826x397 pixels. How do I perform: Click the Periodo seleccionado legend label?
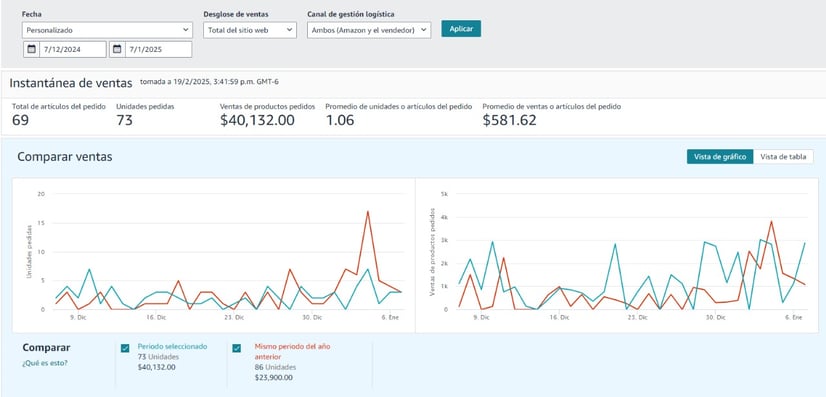point(172,346)
